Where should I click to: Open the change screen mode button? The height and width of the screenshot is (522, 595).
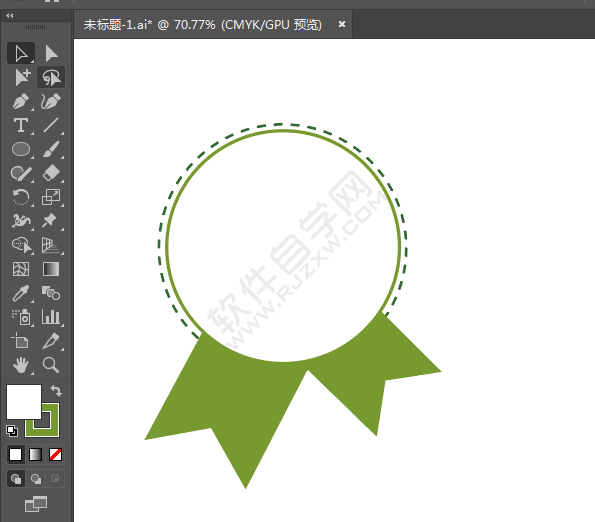(36, 504)
